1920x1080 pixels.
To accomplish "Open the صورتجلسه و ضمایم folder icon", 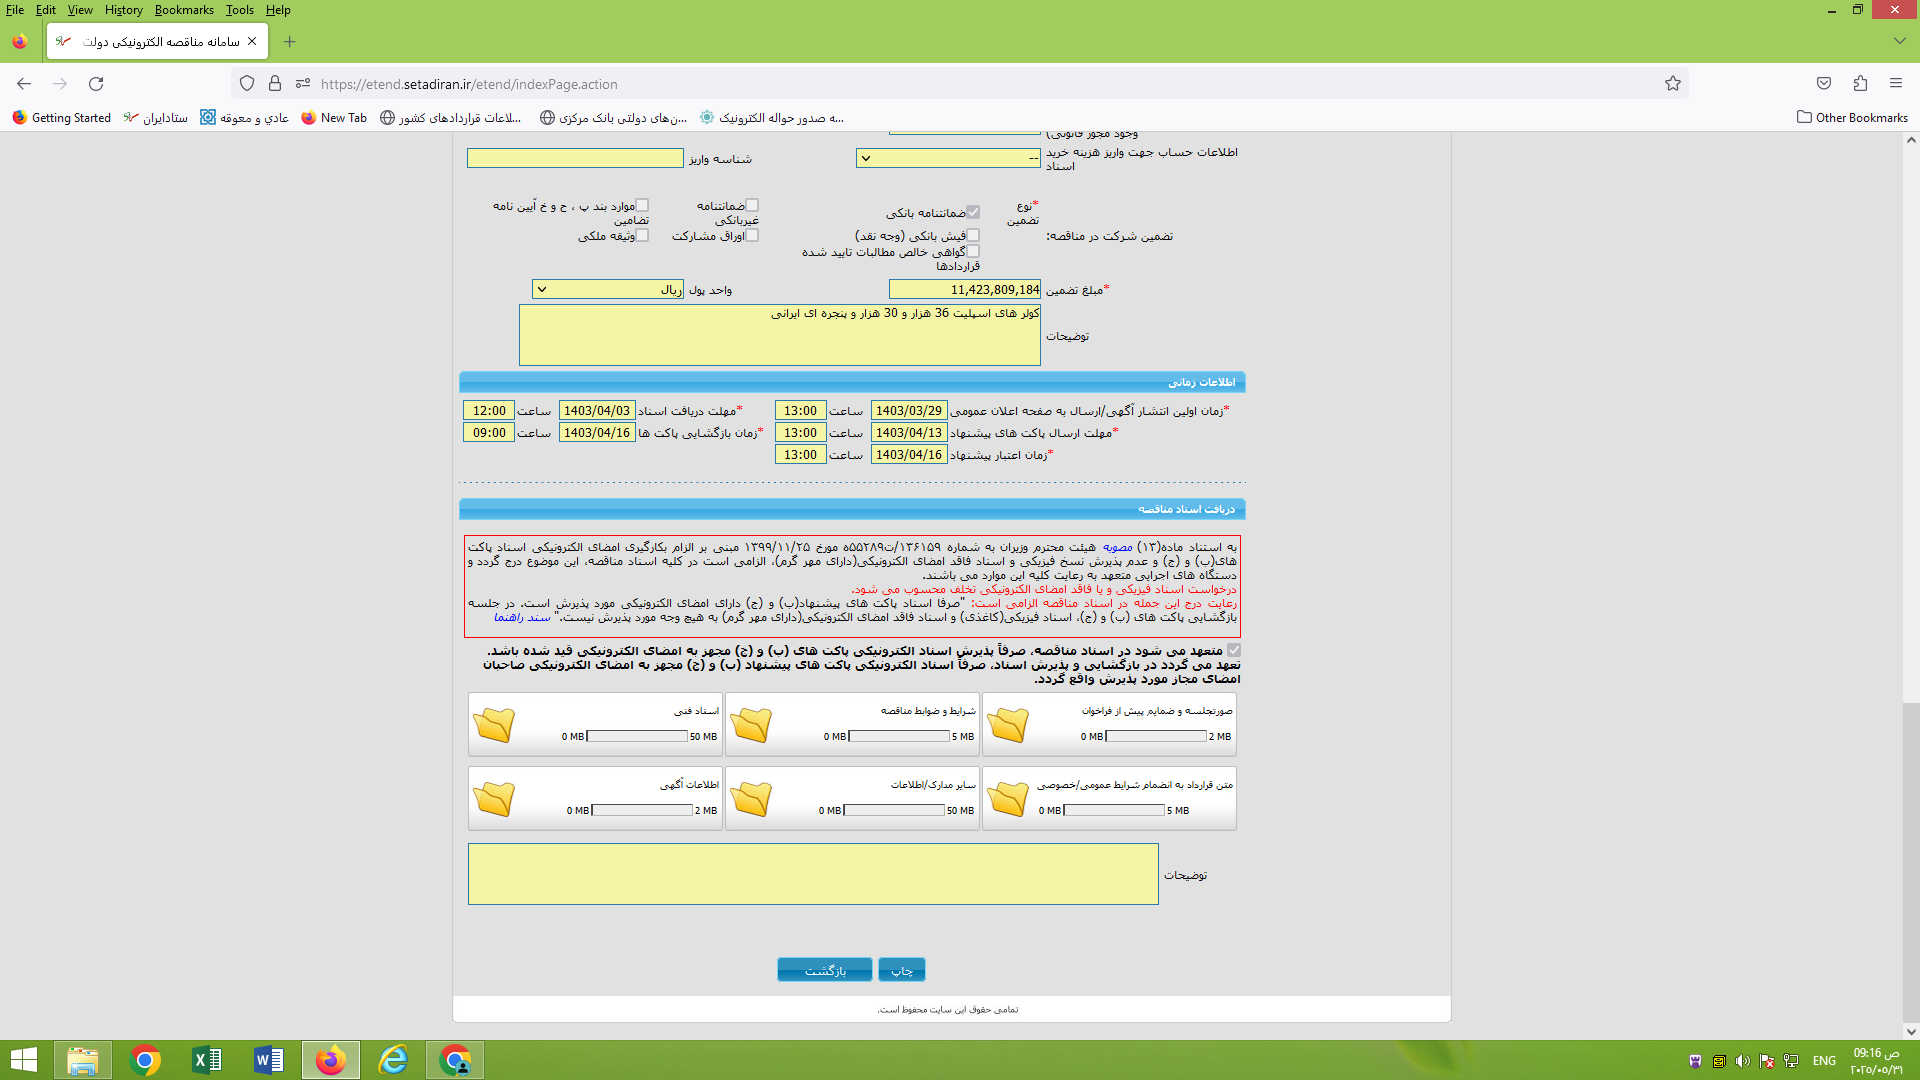I will coord(1008,725).
